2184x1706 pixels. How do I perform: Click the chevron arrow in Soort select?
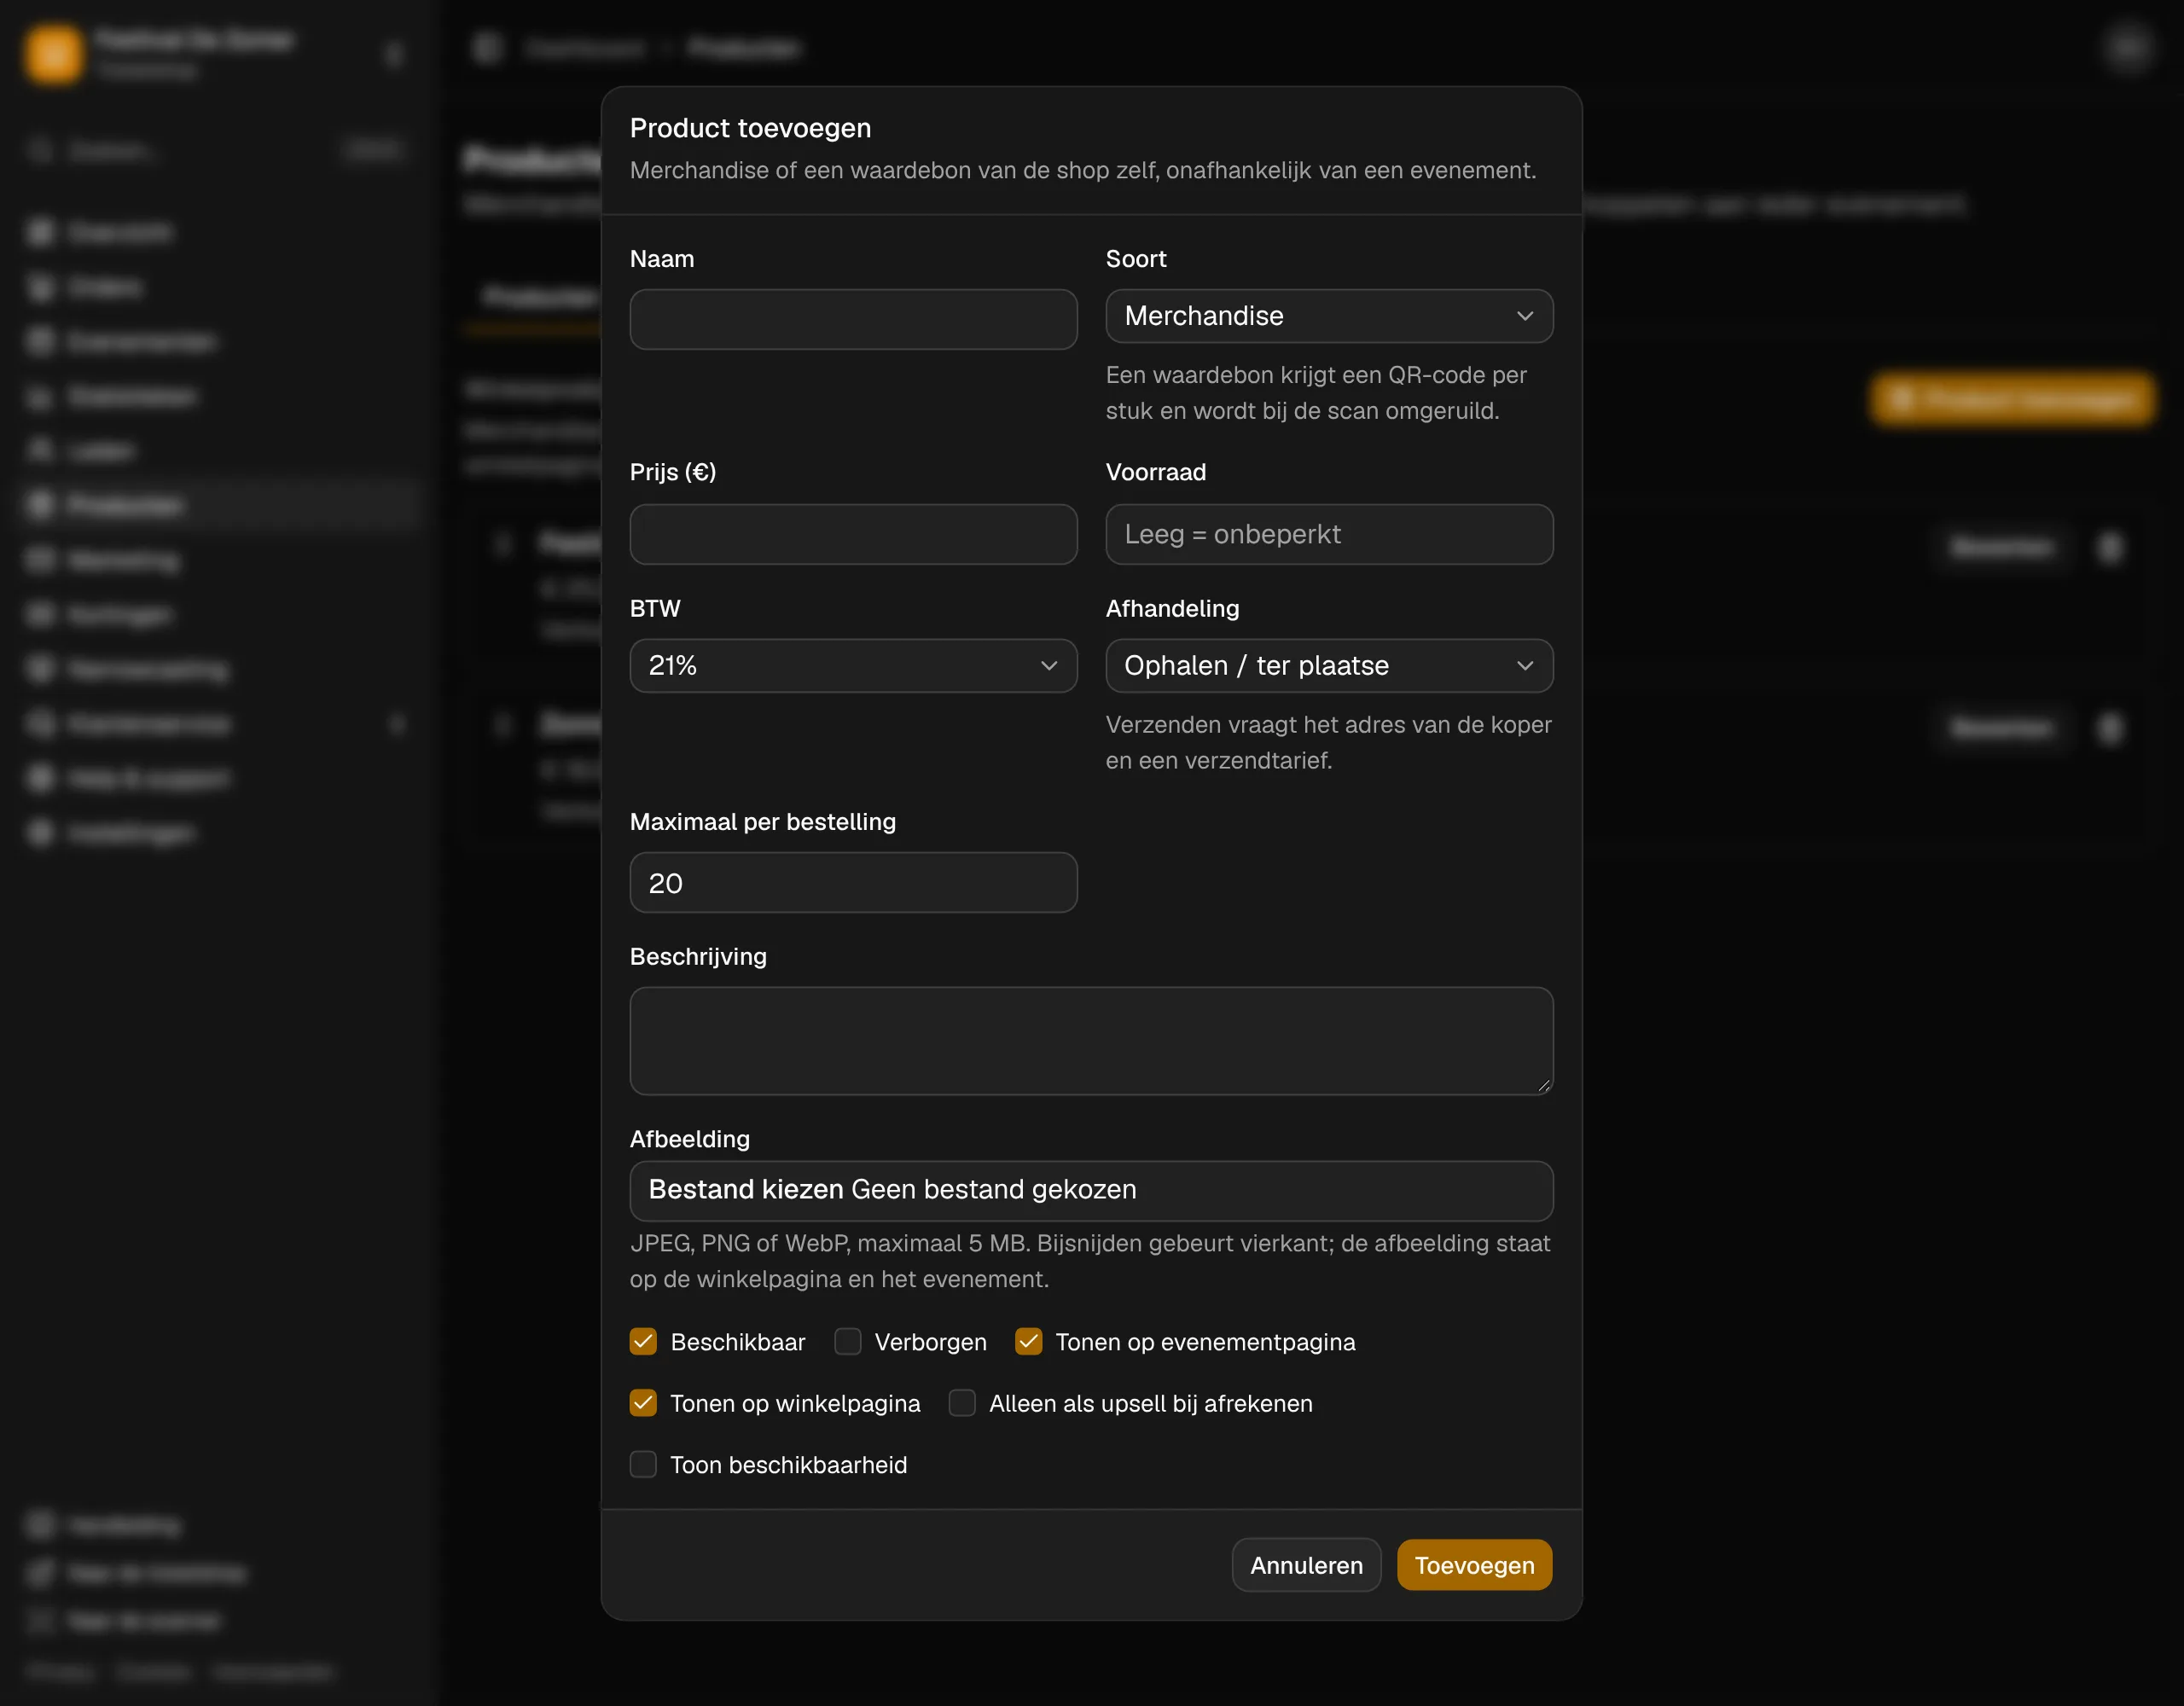click(x=1524, y=316)
